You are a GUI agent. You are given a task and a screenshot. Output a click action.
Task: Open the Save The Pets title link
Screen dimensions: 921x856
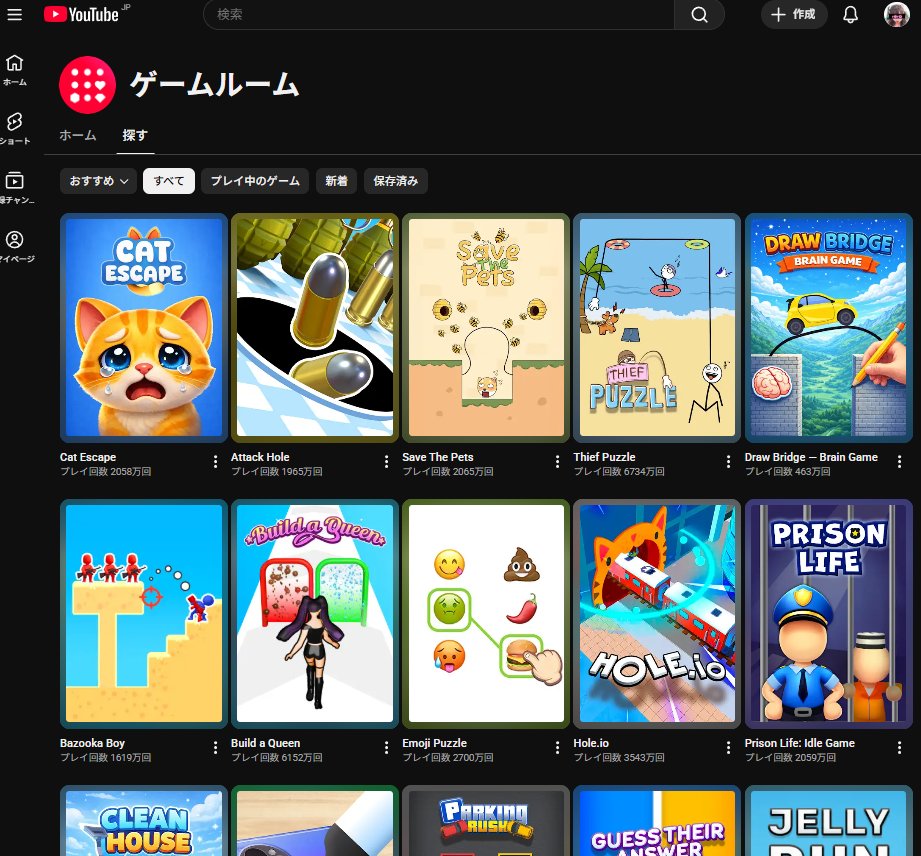point(438,456)
